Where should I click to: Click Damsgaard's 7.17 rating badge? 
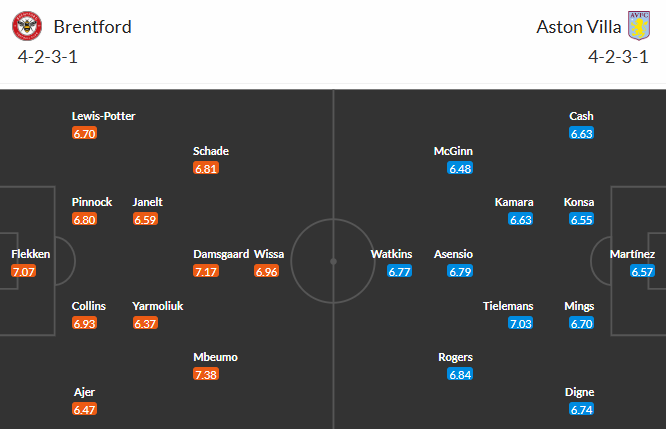coord(206,271)
